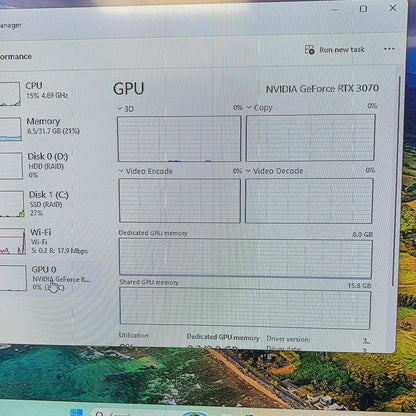Click the Run new task icon

(309, 50)
